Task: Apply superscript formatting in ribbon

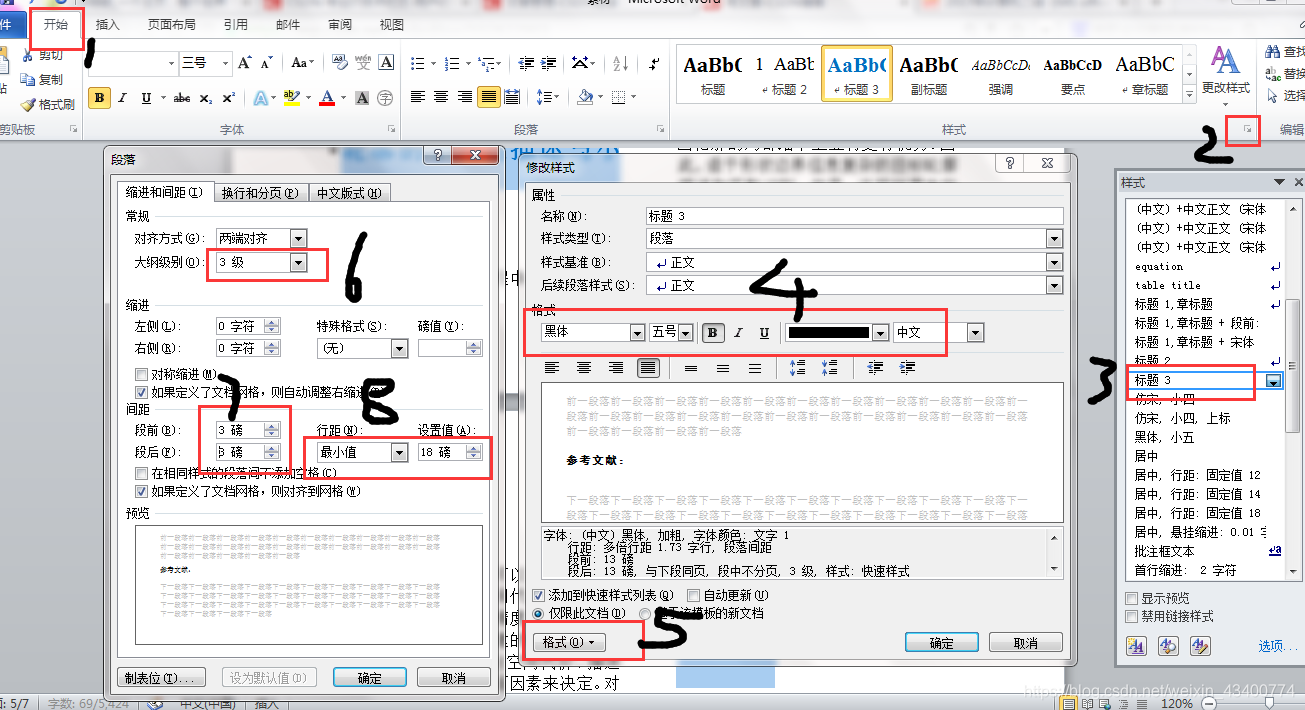Action: pos(229,98)
